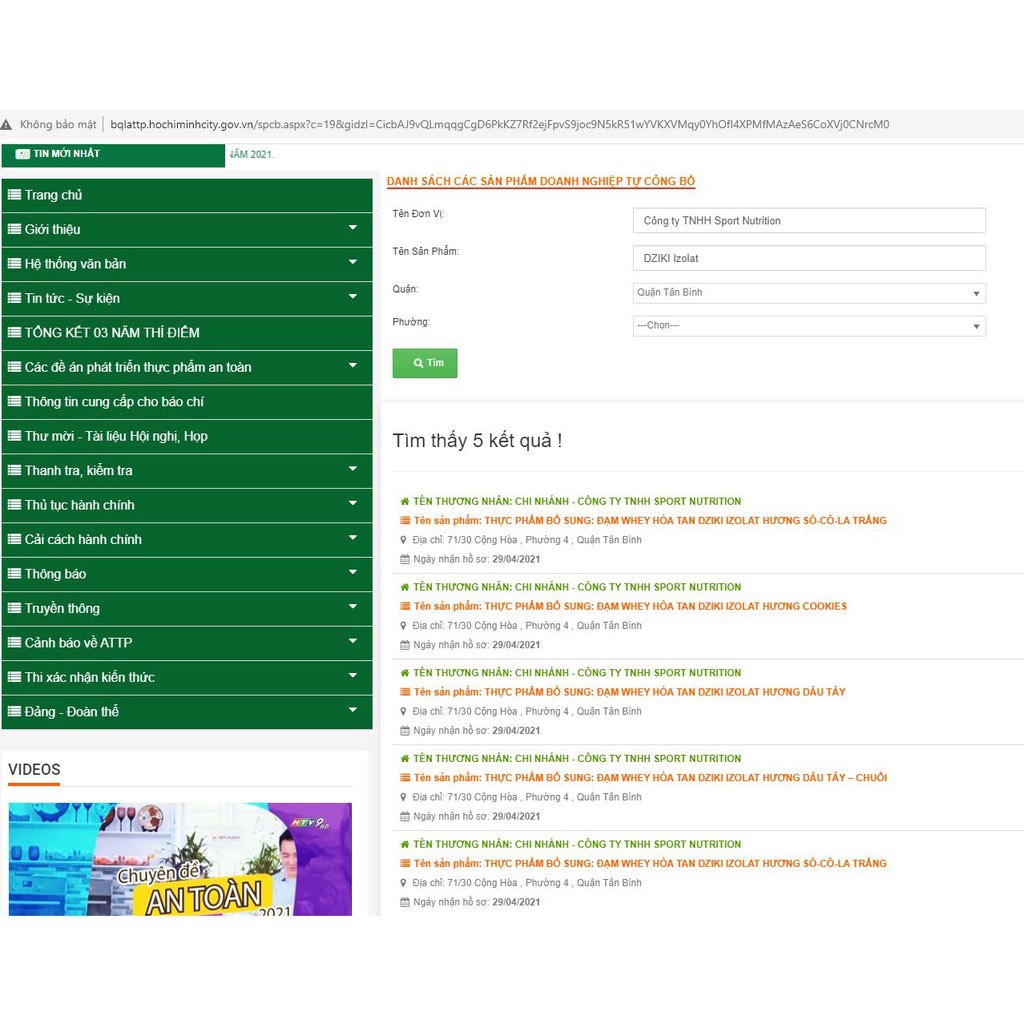Image resolution: width=1024 pixels, height=1024 pixels.
Task: Click the location pin icon in third result
Action: pyautogui.click(x=405, y=712)
